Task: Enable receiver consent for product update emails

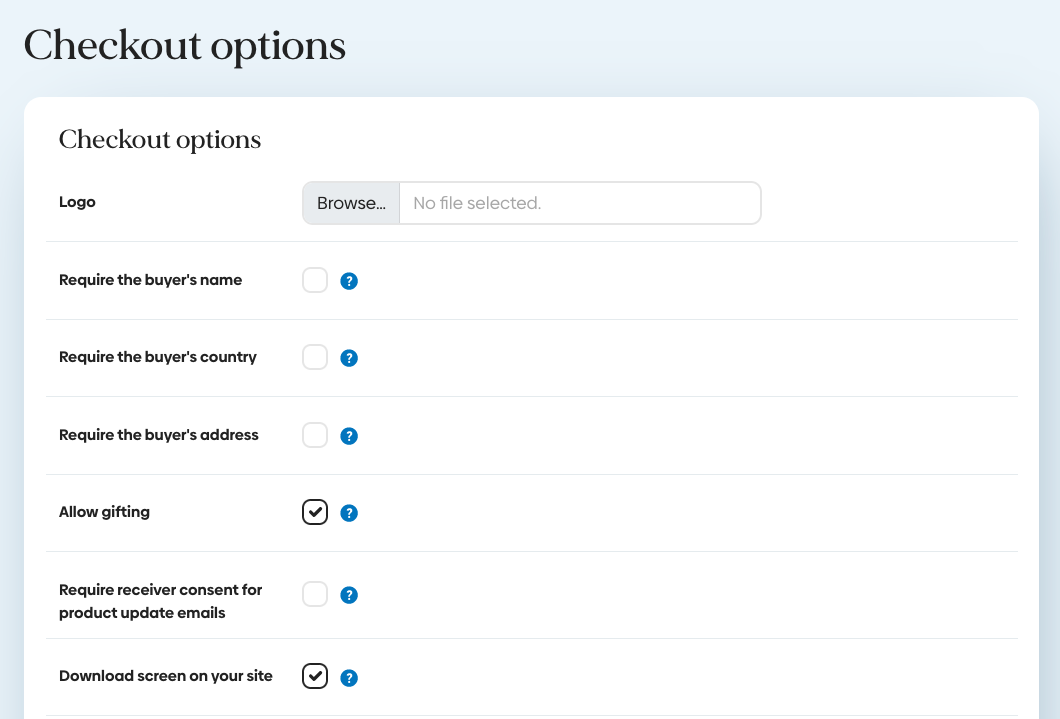Action: 315,594
